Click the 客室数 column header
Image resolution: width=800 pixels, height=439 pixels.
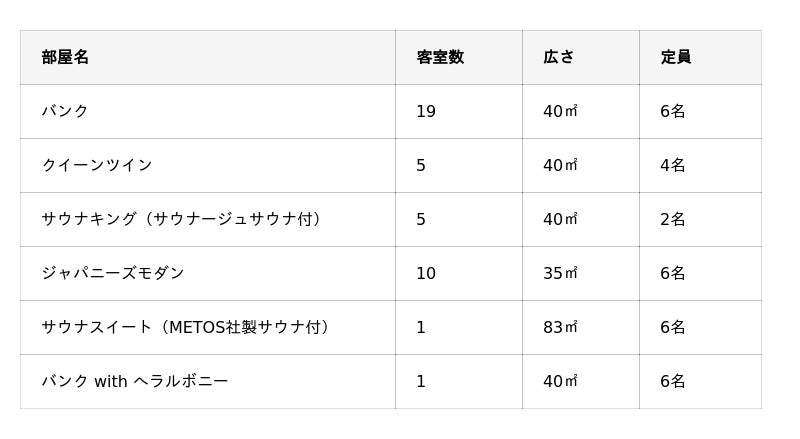(x=439, y=58)
